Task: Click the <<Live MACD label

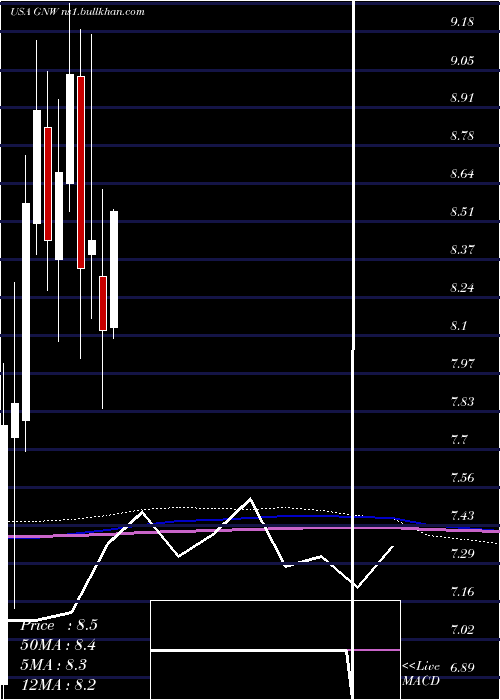Action: 421,674
